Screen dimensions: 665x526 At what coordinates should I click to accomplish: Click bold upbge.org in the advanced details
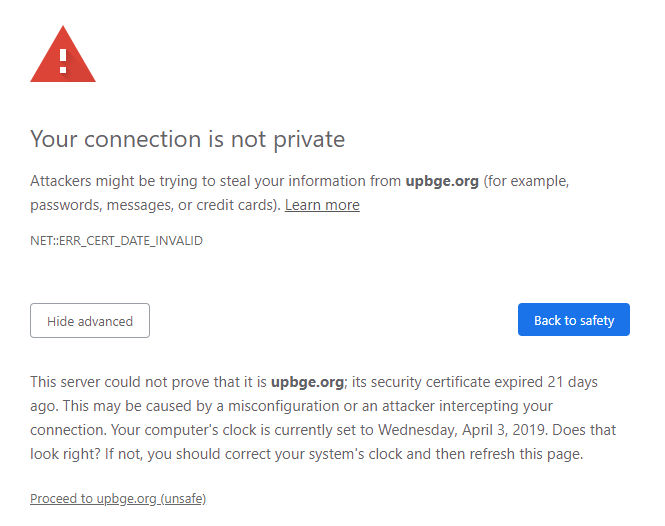click(x=307, y=382)
